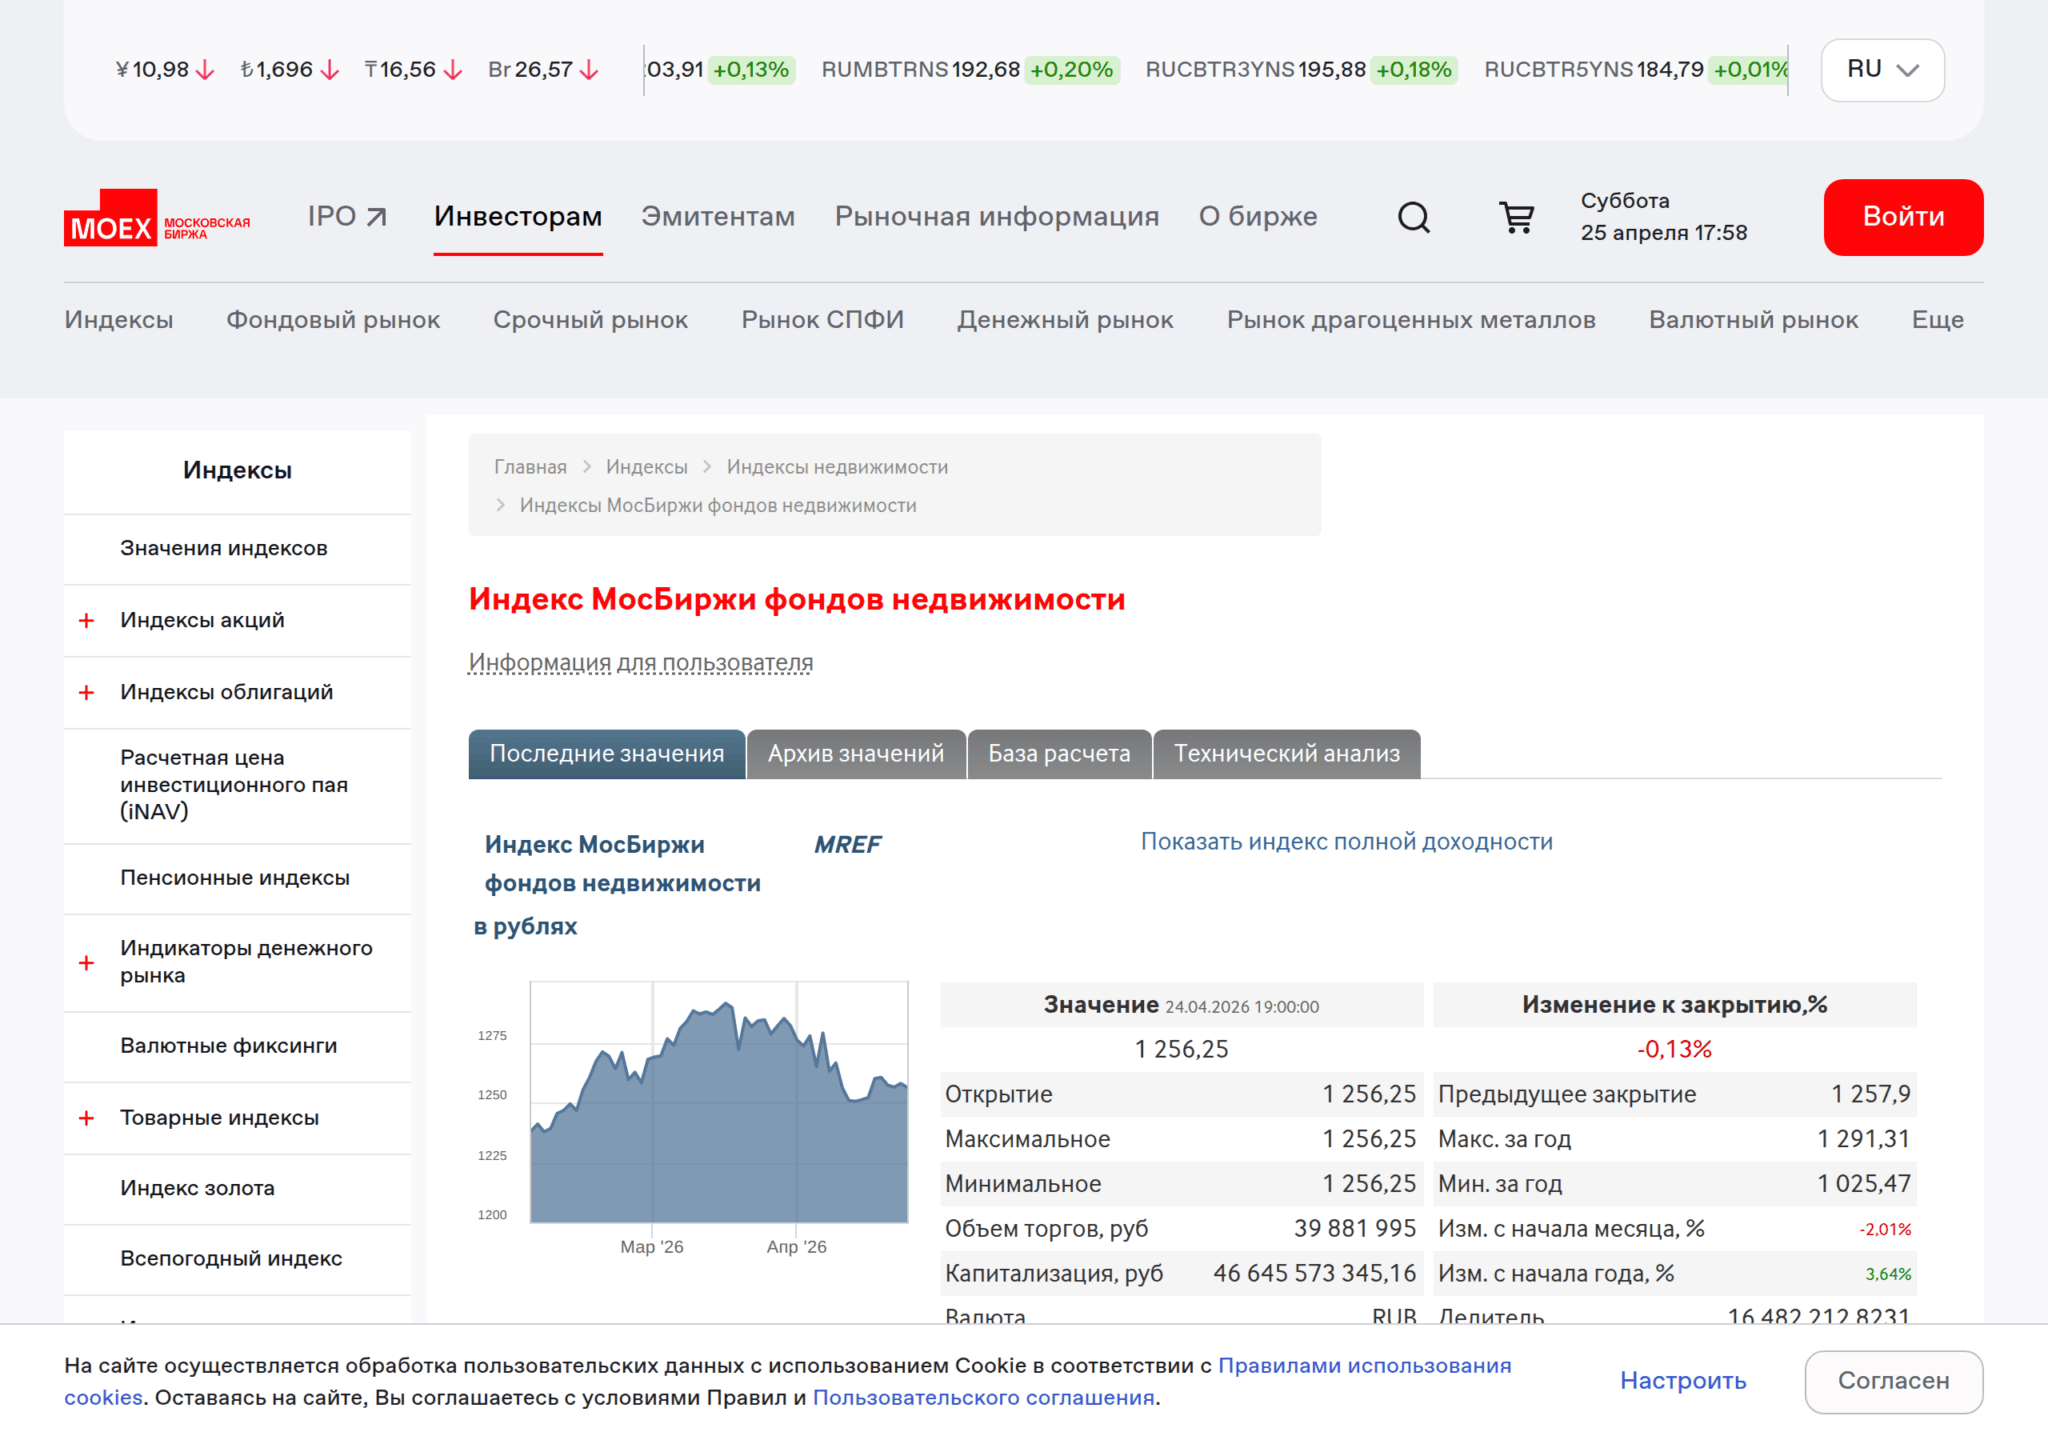Go to Рынок драгоценных металлов section

coord(1411,320)
